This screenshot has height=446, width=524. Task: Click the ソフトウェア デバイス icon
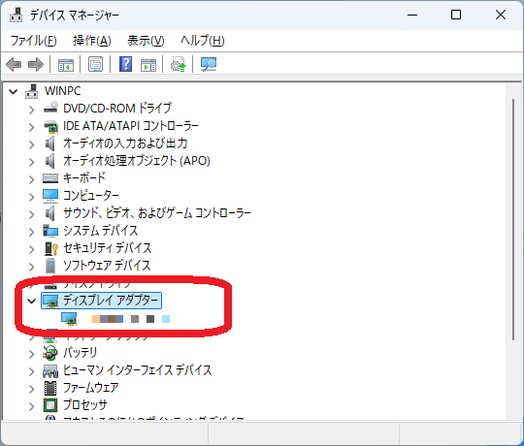50,266
